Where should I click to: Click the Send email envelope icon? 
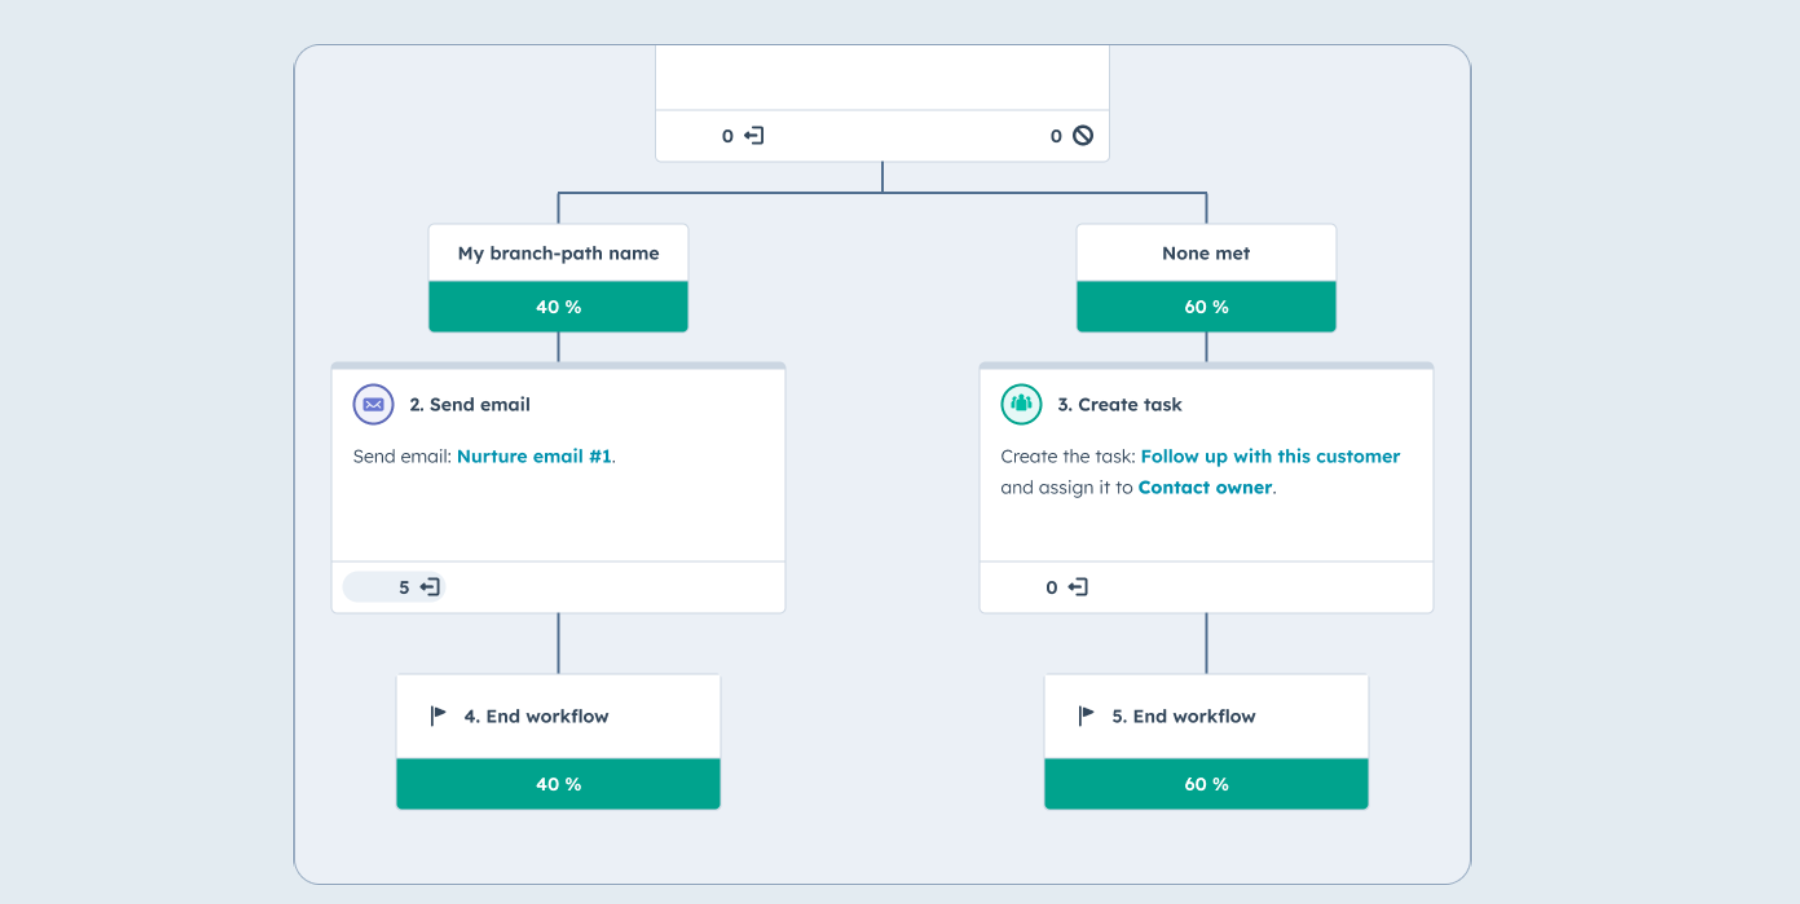pyautogui.click(x=373, y=405)
